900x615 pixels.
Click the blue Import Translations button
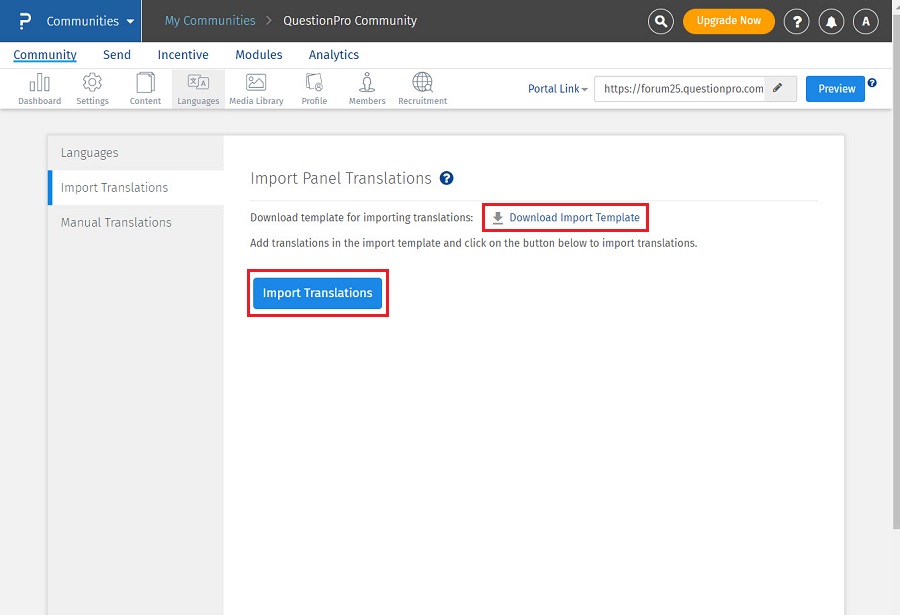click(x=317, y=293)
